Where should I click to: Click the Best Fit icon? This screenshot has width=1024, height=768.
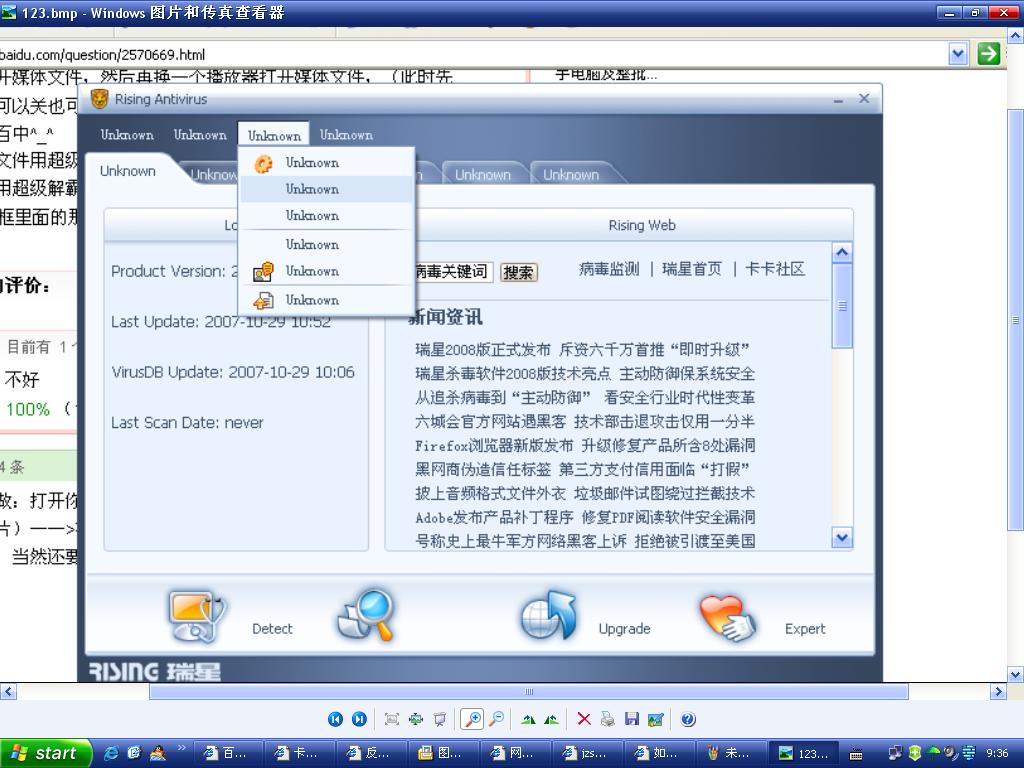pos(392,719)
